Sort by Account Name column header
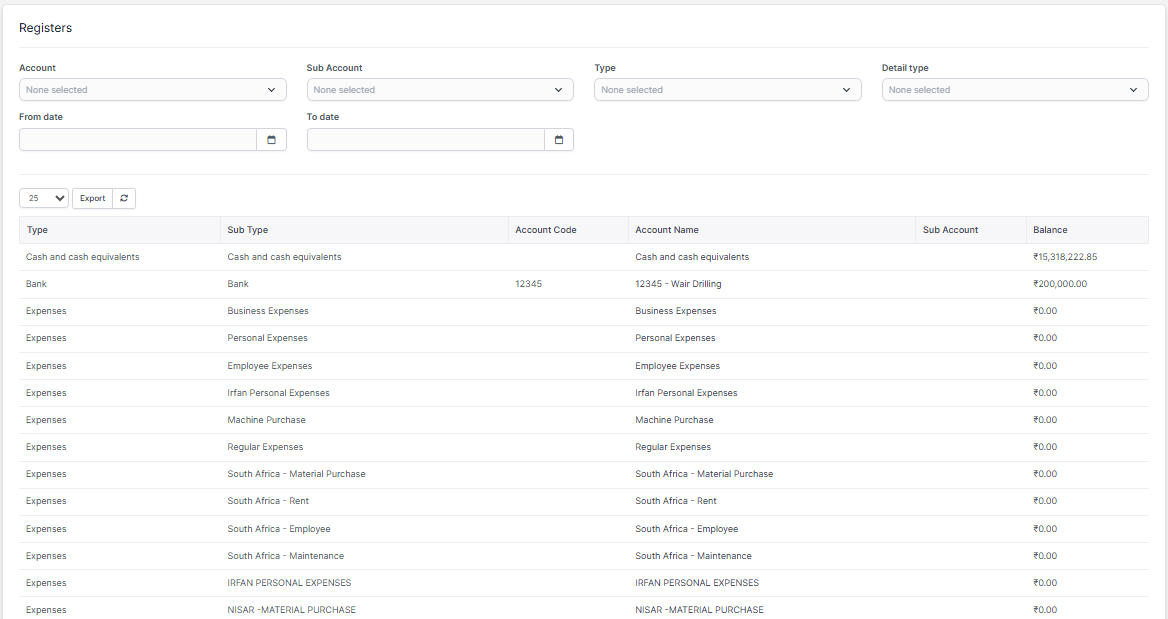Image resolution: width=1168 pixels, height=619 pixels. tap(666, 230)
